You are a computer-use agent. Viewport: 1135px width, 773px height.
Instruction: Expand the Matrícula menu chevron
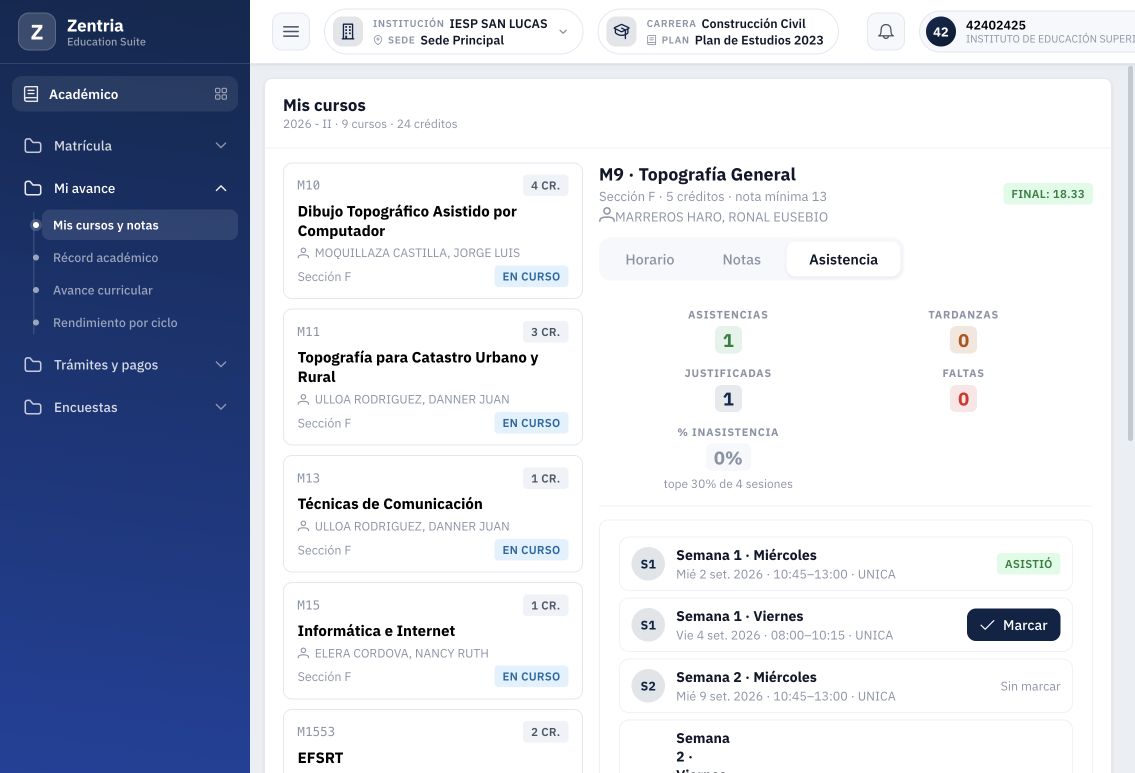point(221,145)
